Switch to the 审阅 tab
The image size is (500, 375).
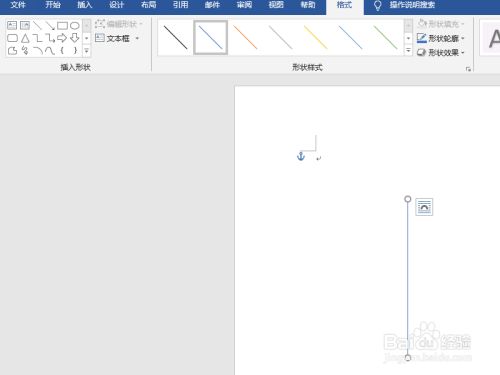[244, 5]
